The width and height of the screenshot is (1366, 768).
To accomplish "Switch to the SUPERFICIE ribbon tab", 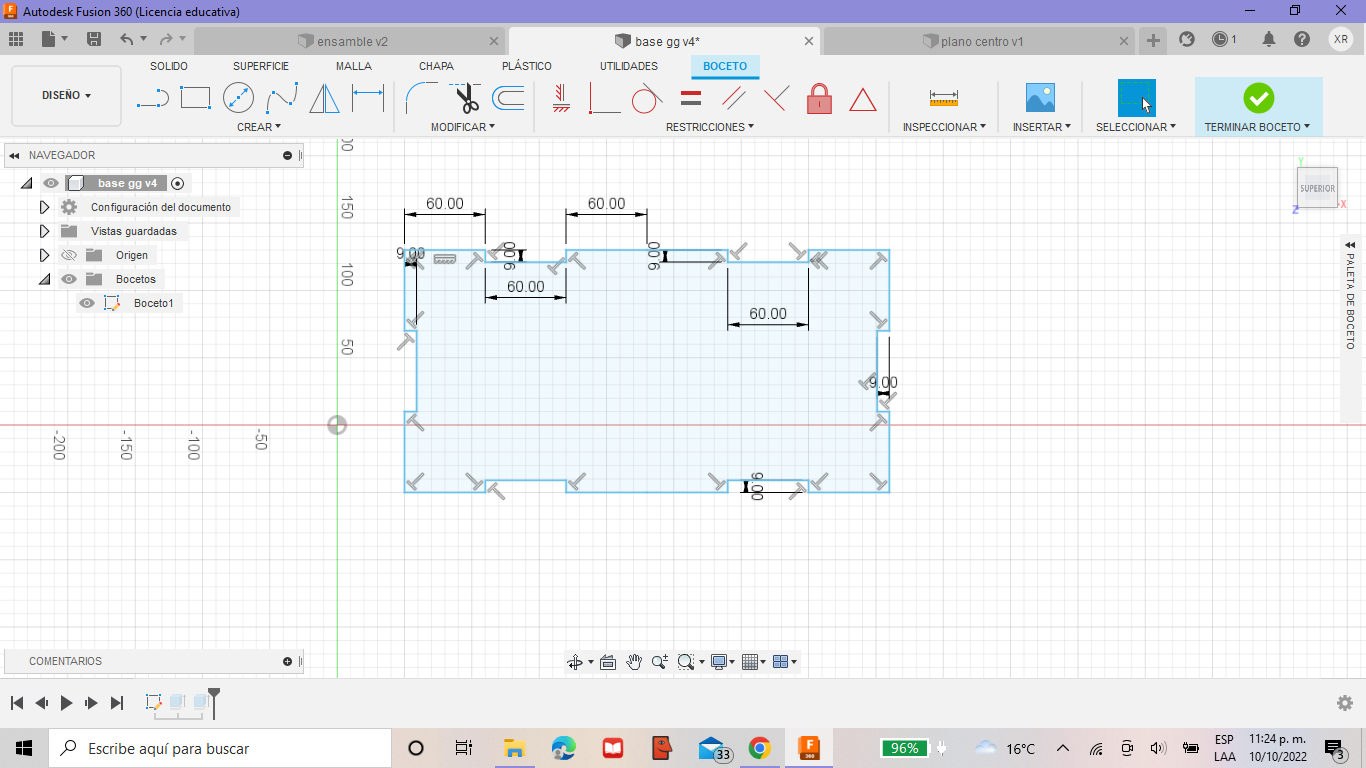I will (x=261, y=66).
